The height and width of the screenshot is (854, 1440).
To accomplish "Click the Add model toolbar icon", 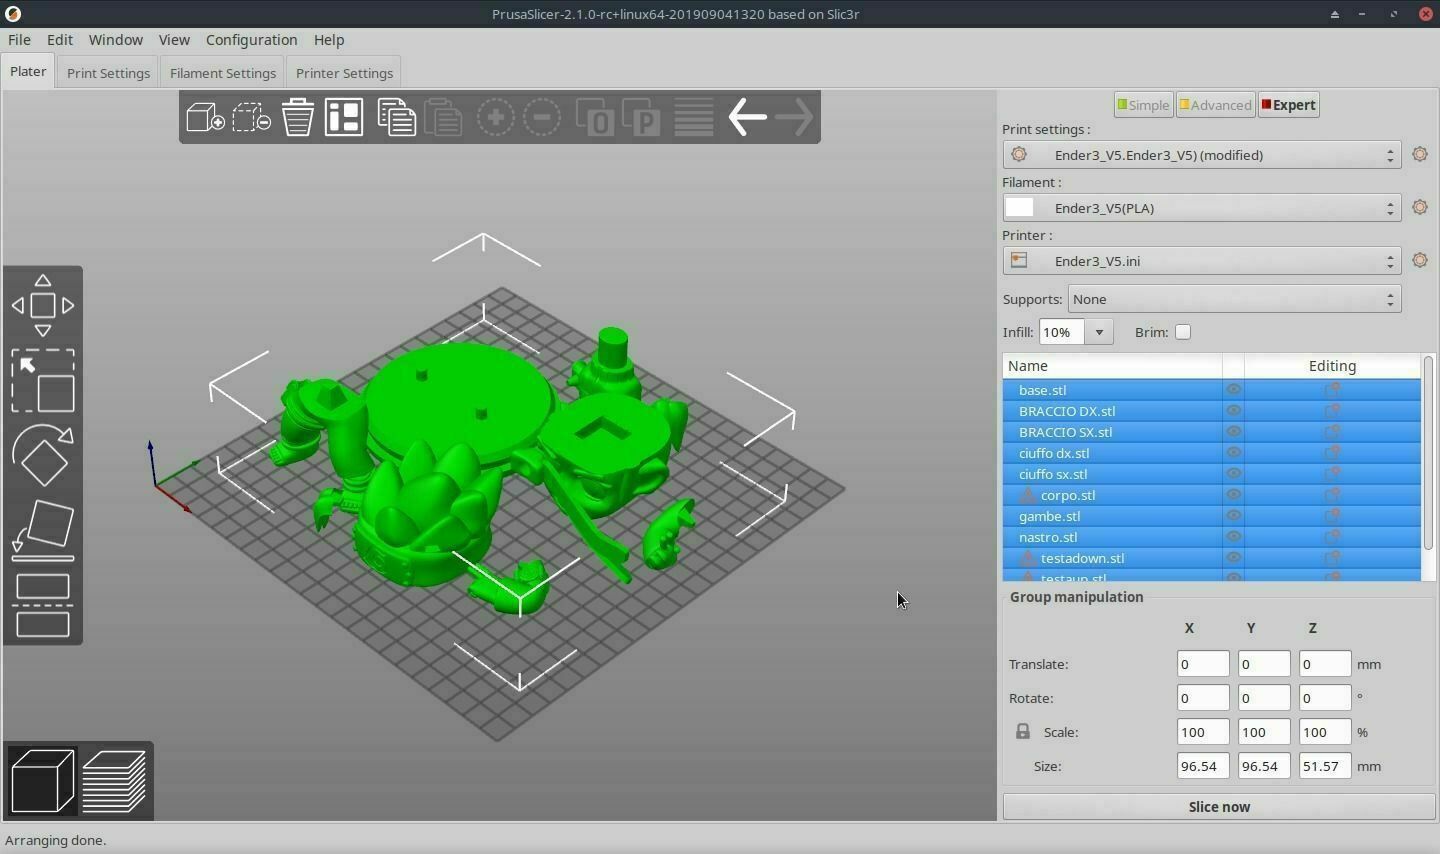I will click(x=205, y=117).
